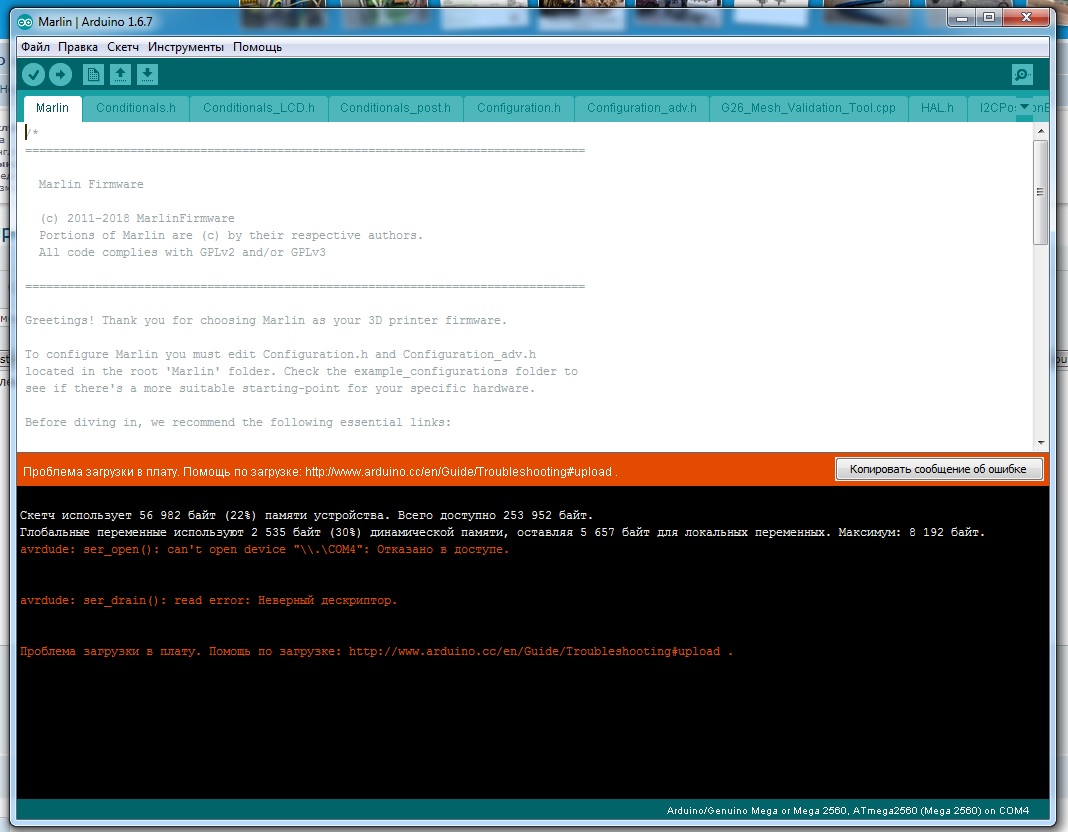Minimize the Arduino window
1068x832 pixels.
pos(962,18)
